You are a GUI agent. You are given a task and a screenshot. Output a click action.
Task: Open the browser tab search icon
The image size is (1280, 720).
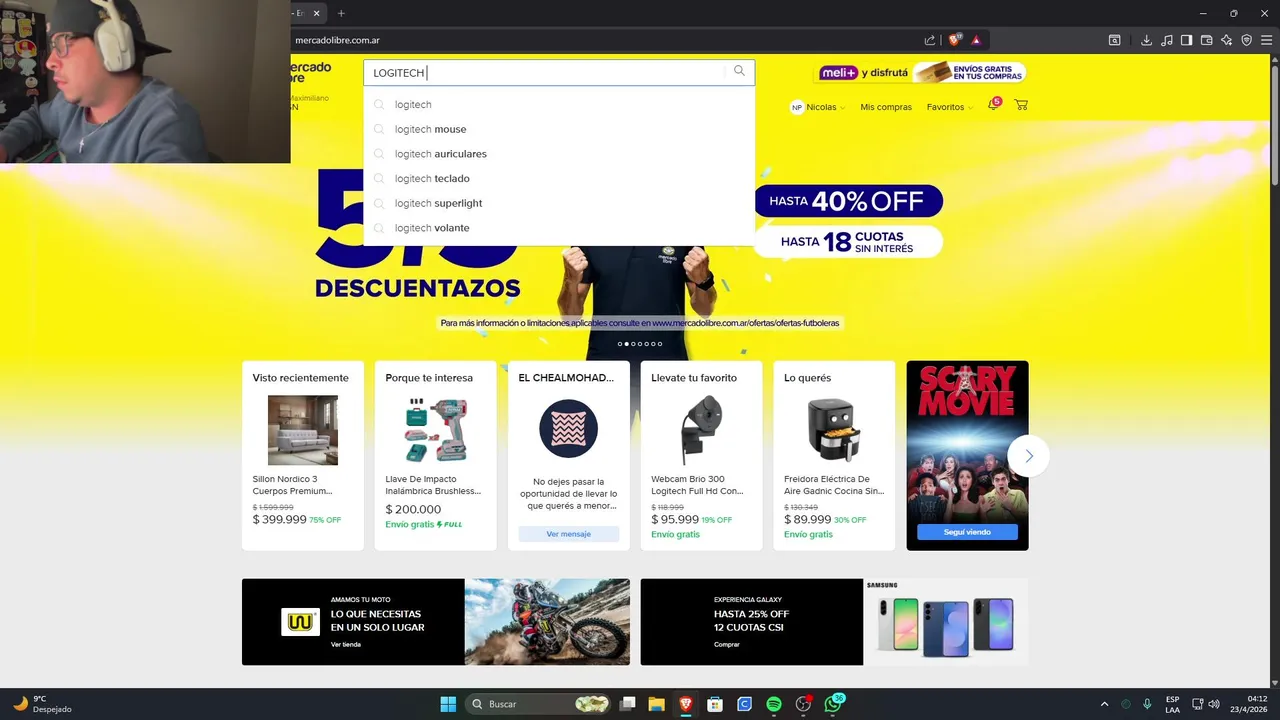1114,40
